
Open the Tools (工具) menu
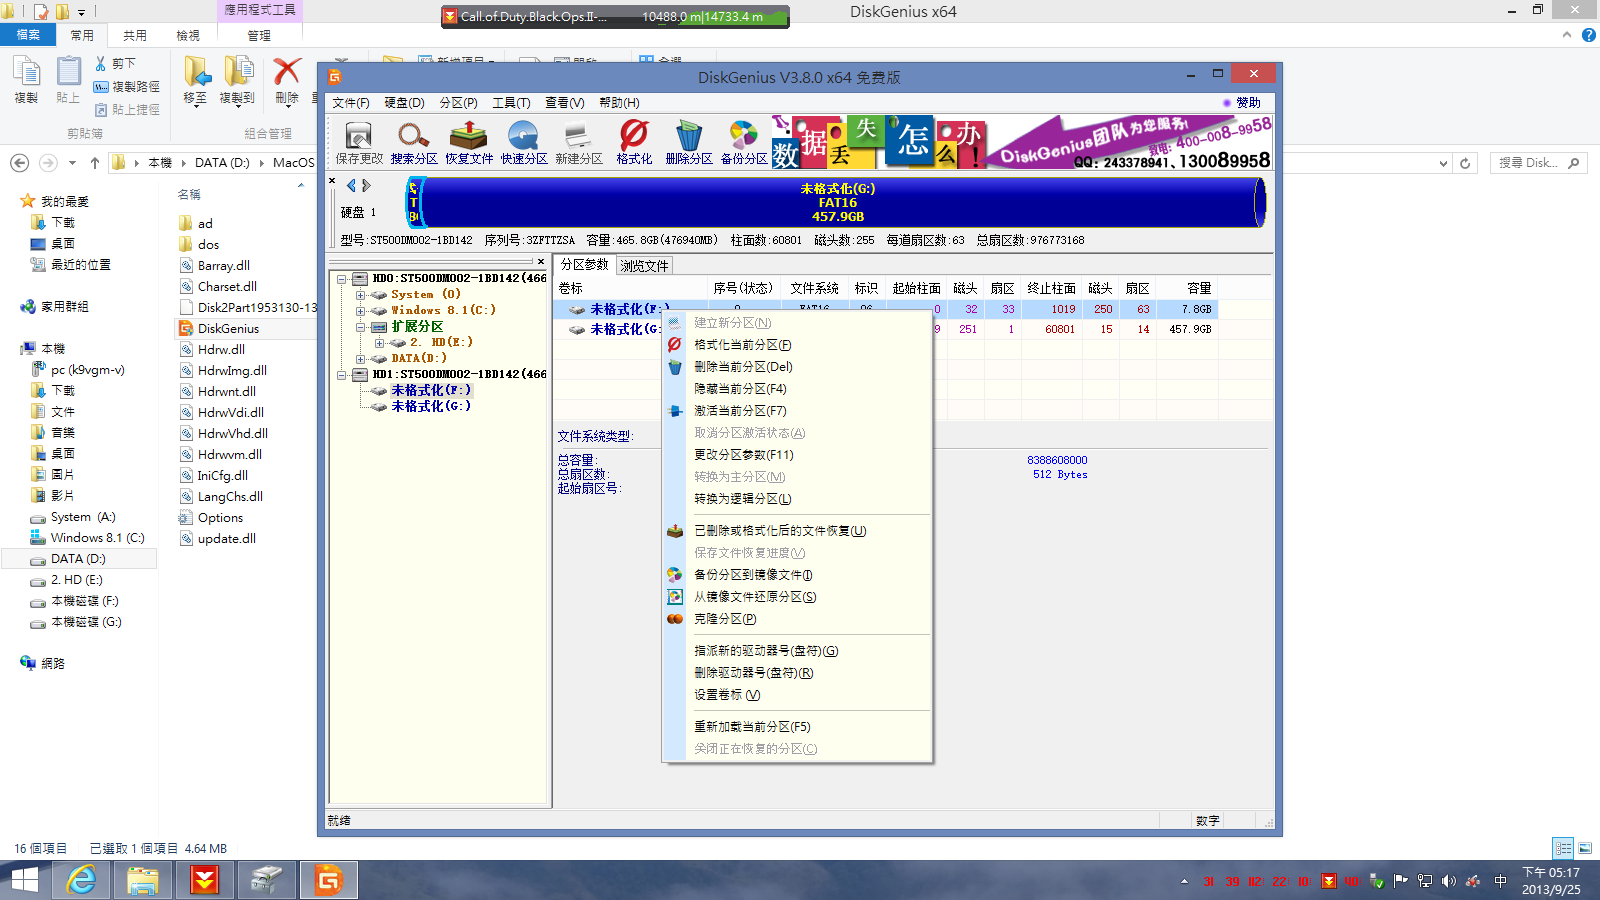coord(511,103)
